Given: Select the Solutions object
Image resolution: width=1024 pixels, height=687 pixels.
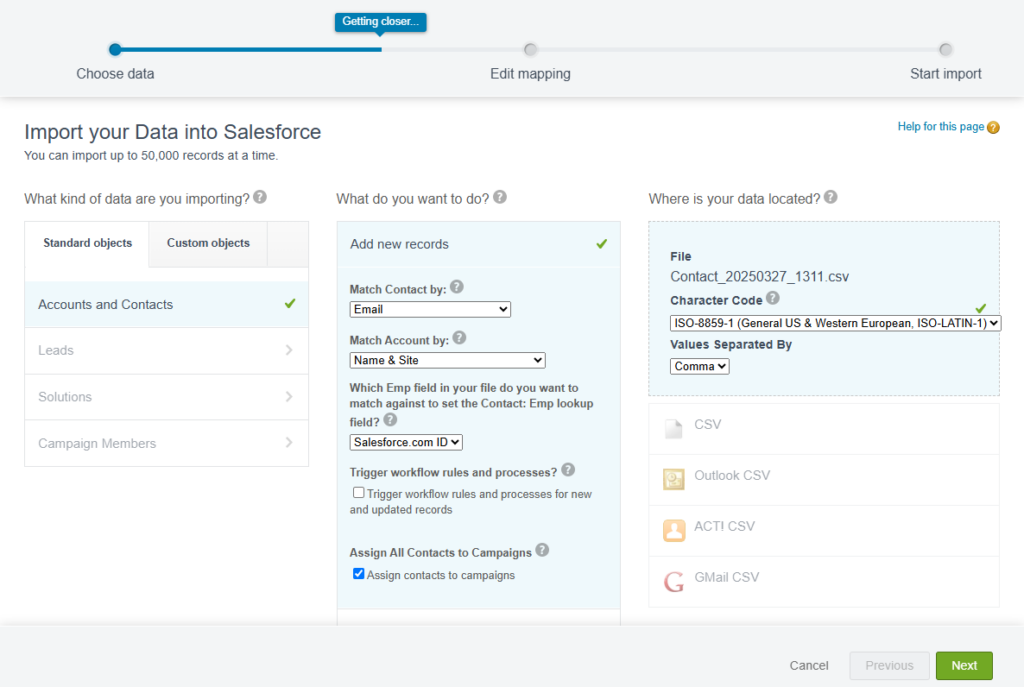Looking at the screenshot, I should pyautogui.click(x=167, y=397).
